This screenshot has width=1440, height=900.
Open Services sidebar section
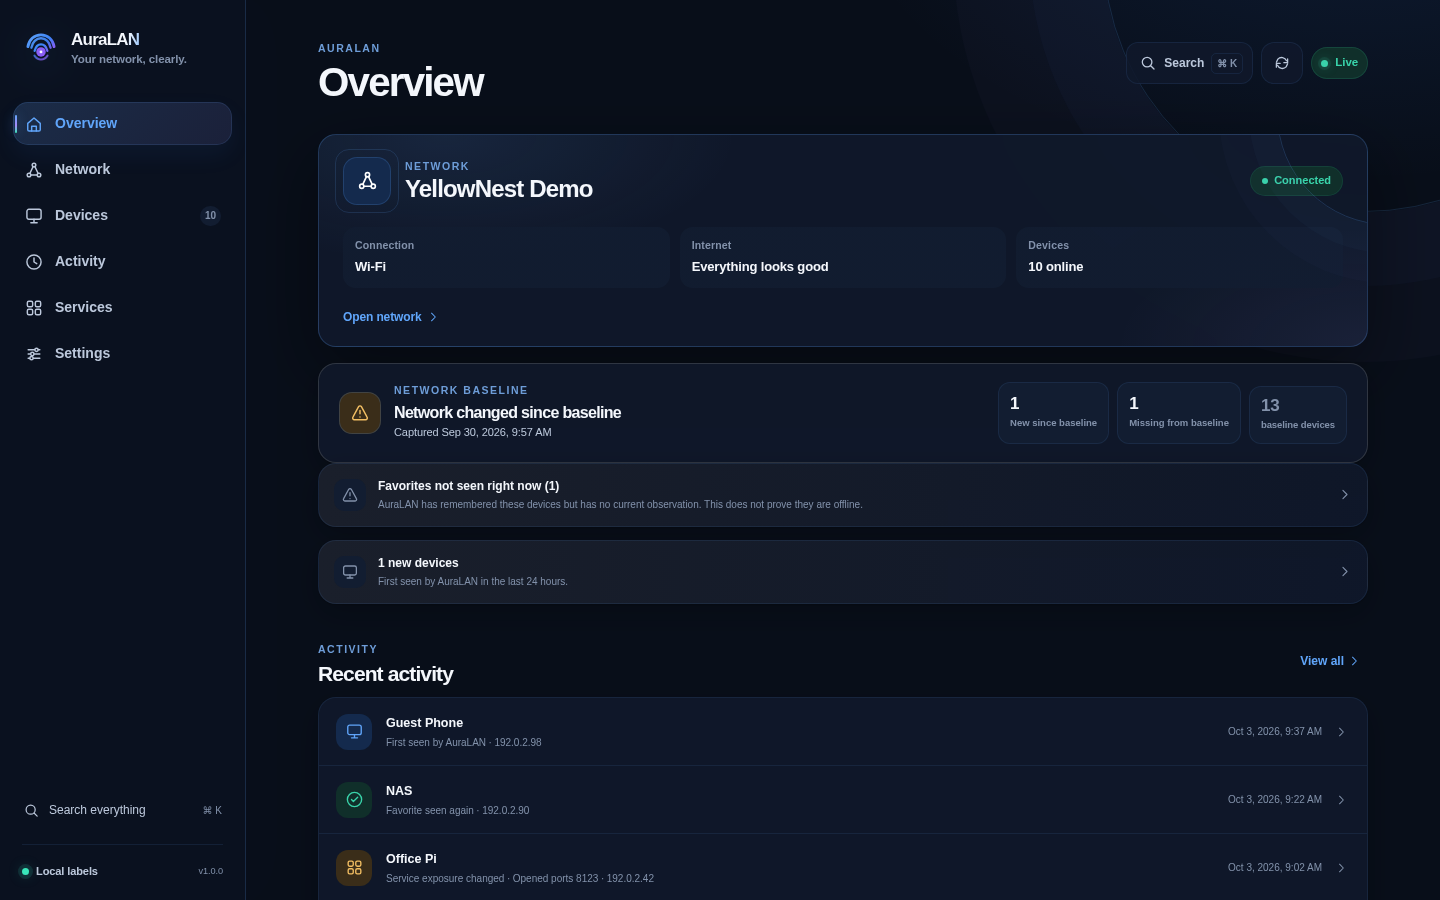[x=122, y=307]
